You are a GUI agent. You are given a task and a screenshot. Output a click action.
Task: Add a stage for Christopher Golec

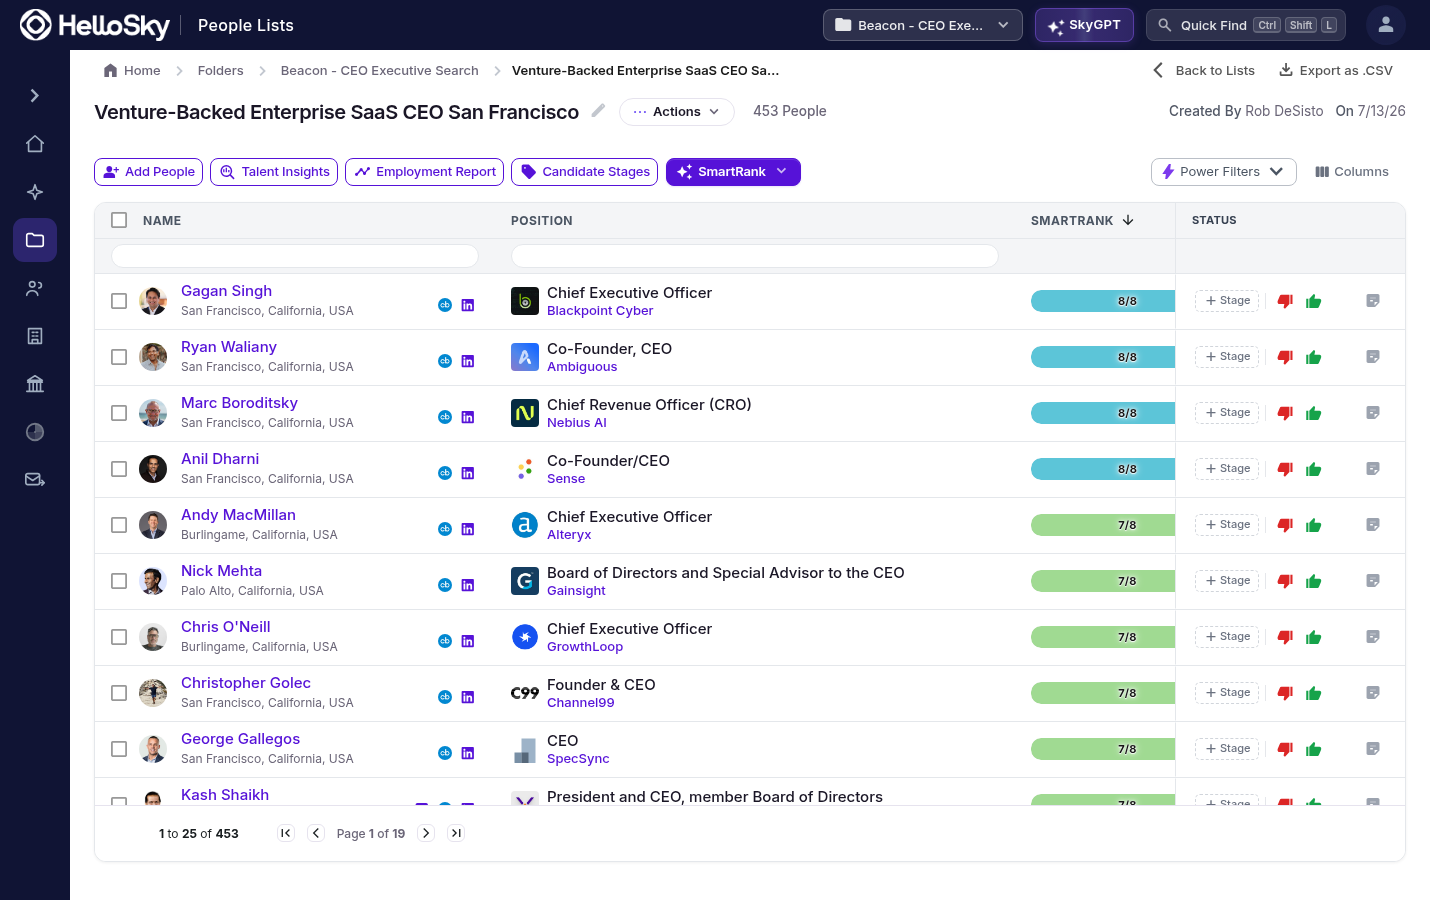pyautogui.click(x=1227, y=693)
